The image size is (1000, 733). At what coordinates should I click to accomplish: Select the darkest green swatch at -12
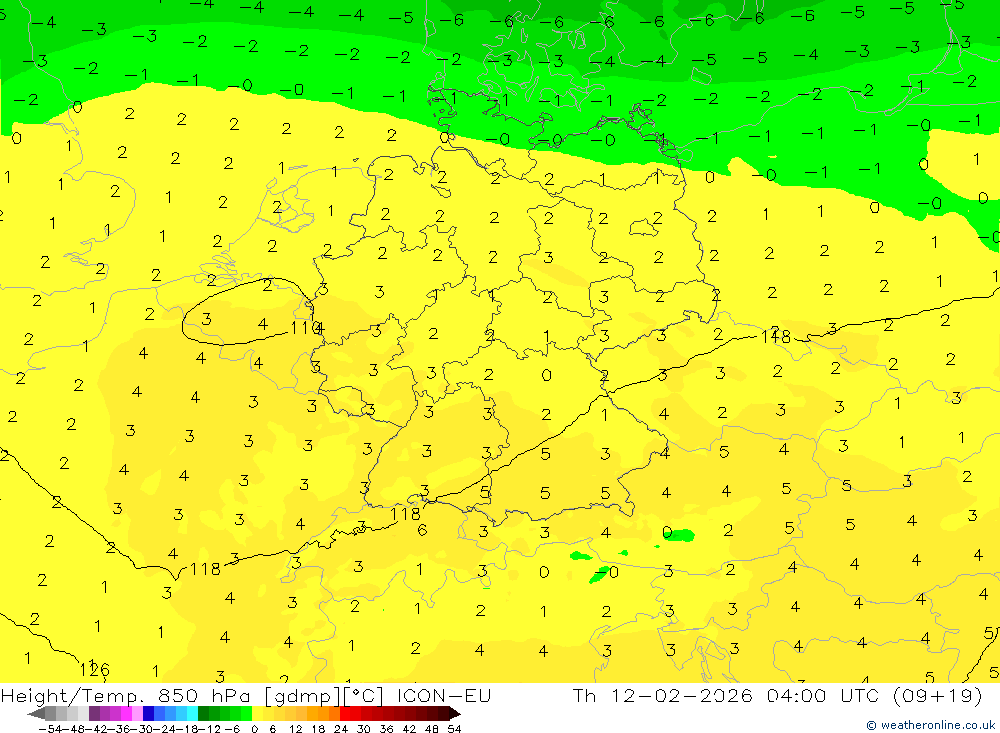click(x=203, y=714)
